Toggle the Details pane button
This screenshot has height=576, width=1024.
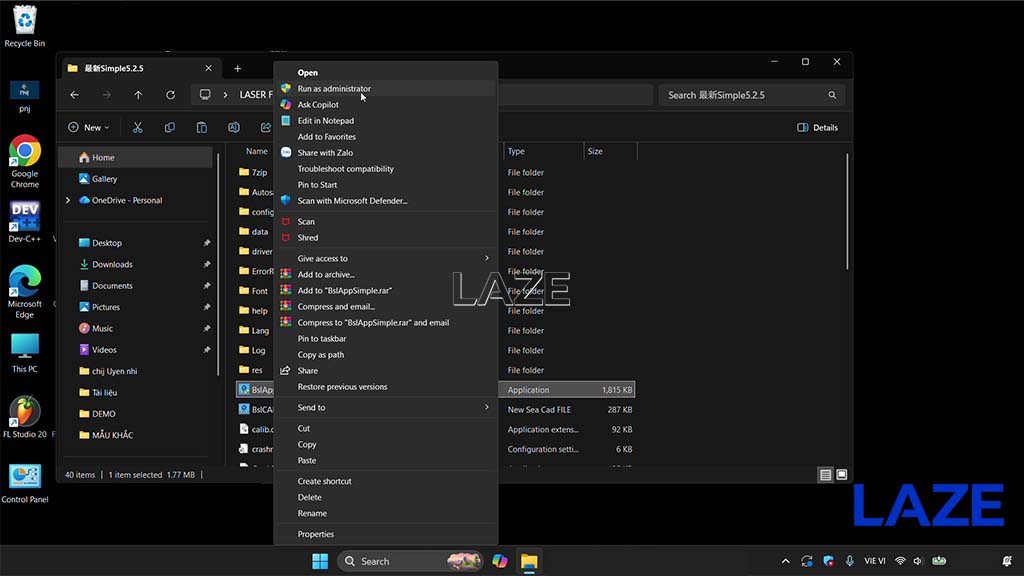[x=818, y=127]
